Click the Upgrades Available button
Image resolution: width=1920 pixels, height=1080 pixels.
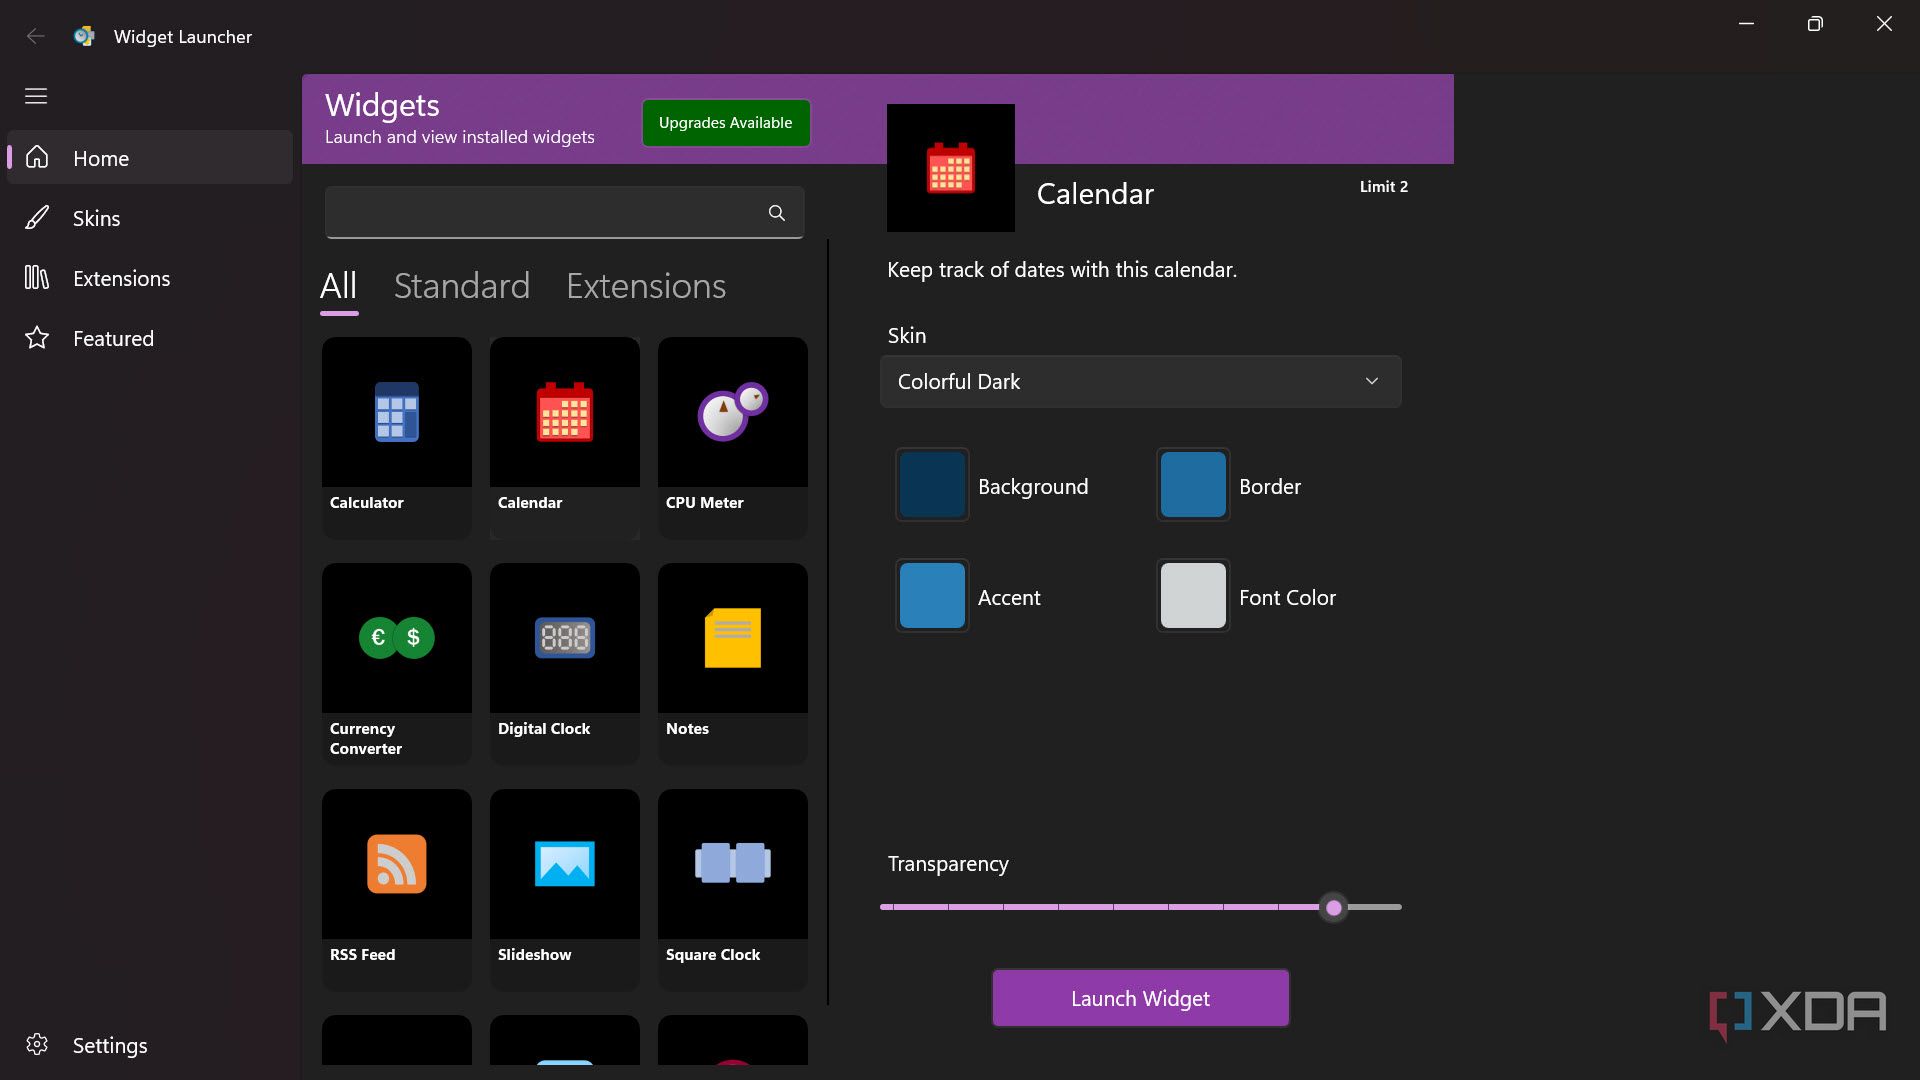click(725, 123)
